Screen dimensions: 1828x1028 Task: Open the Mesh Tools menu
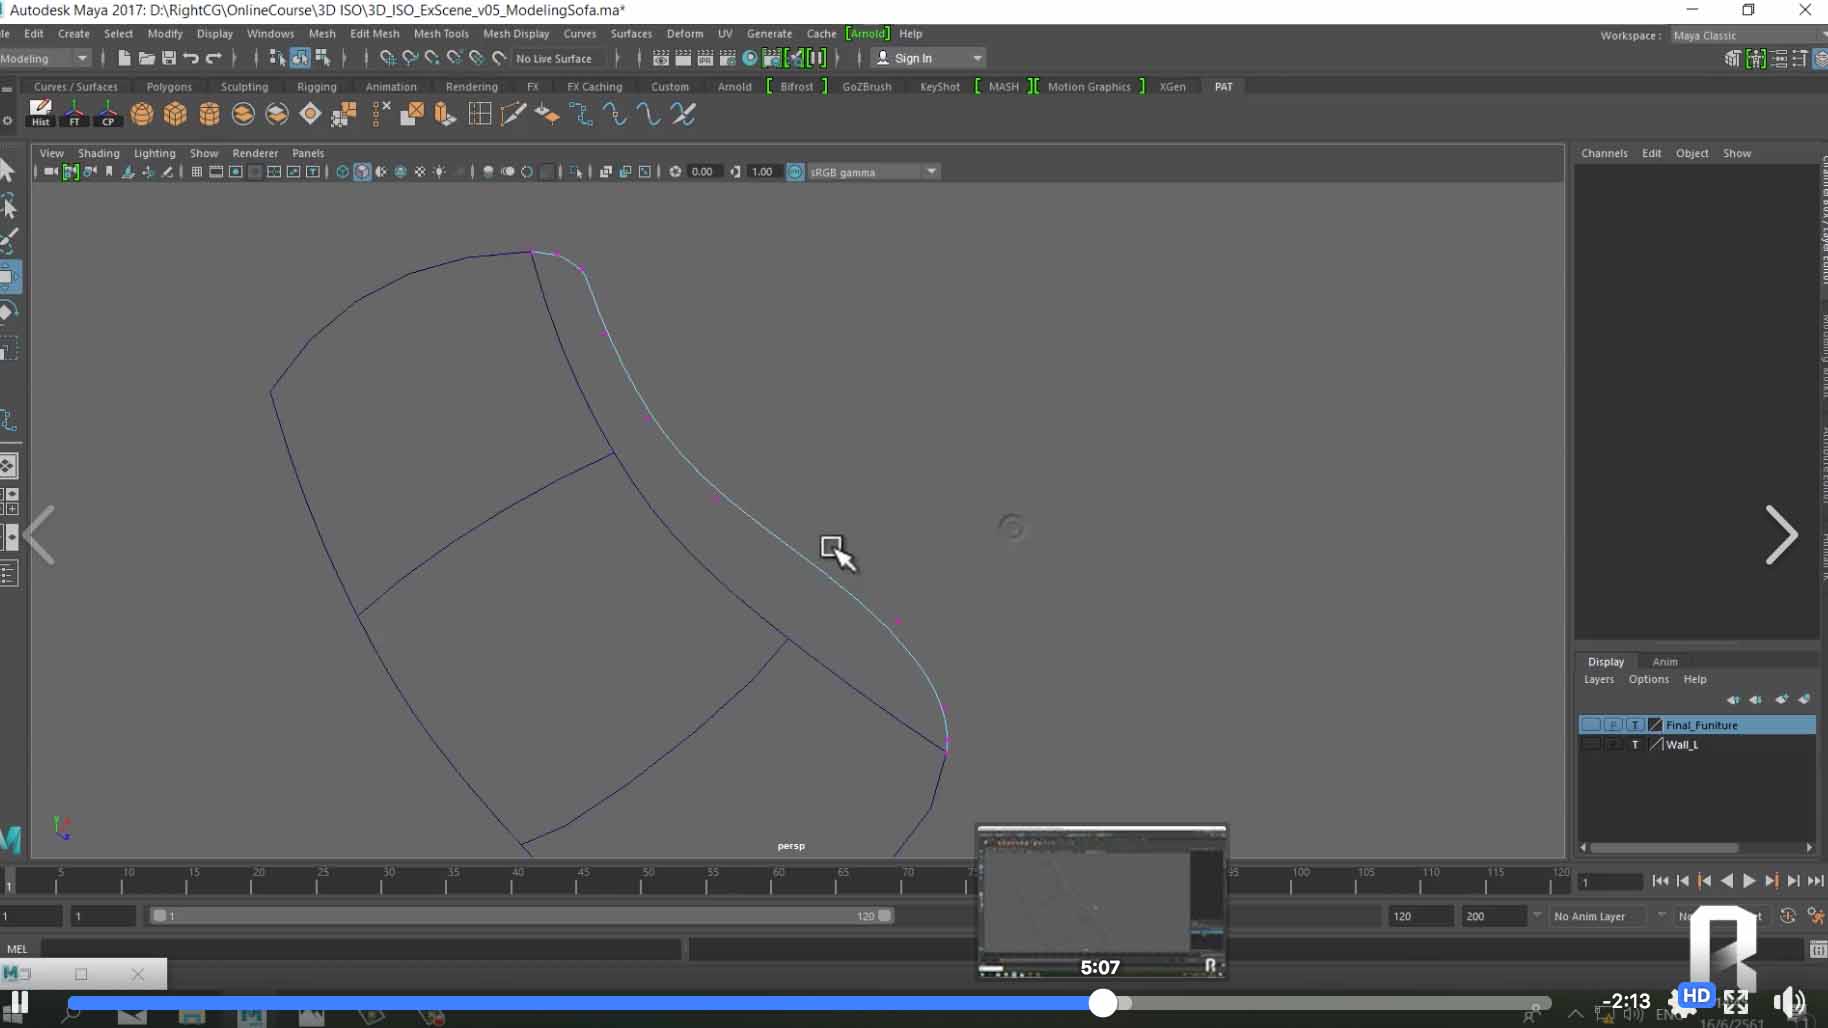[440, 34]
